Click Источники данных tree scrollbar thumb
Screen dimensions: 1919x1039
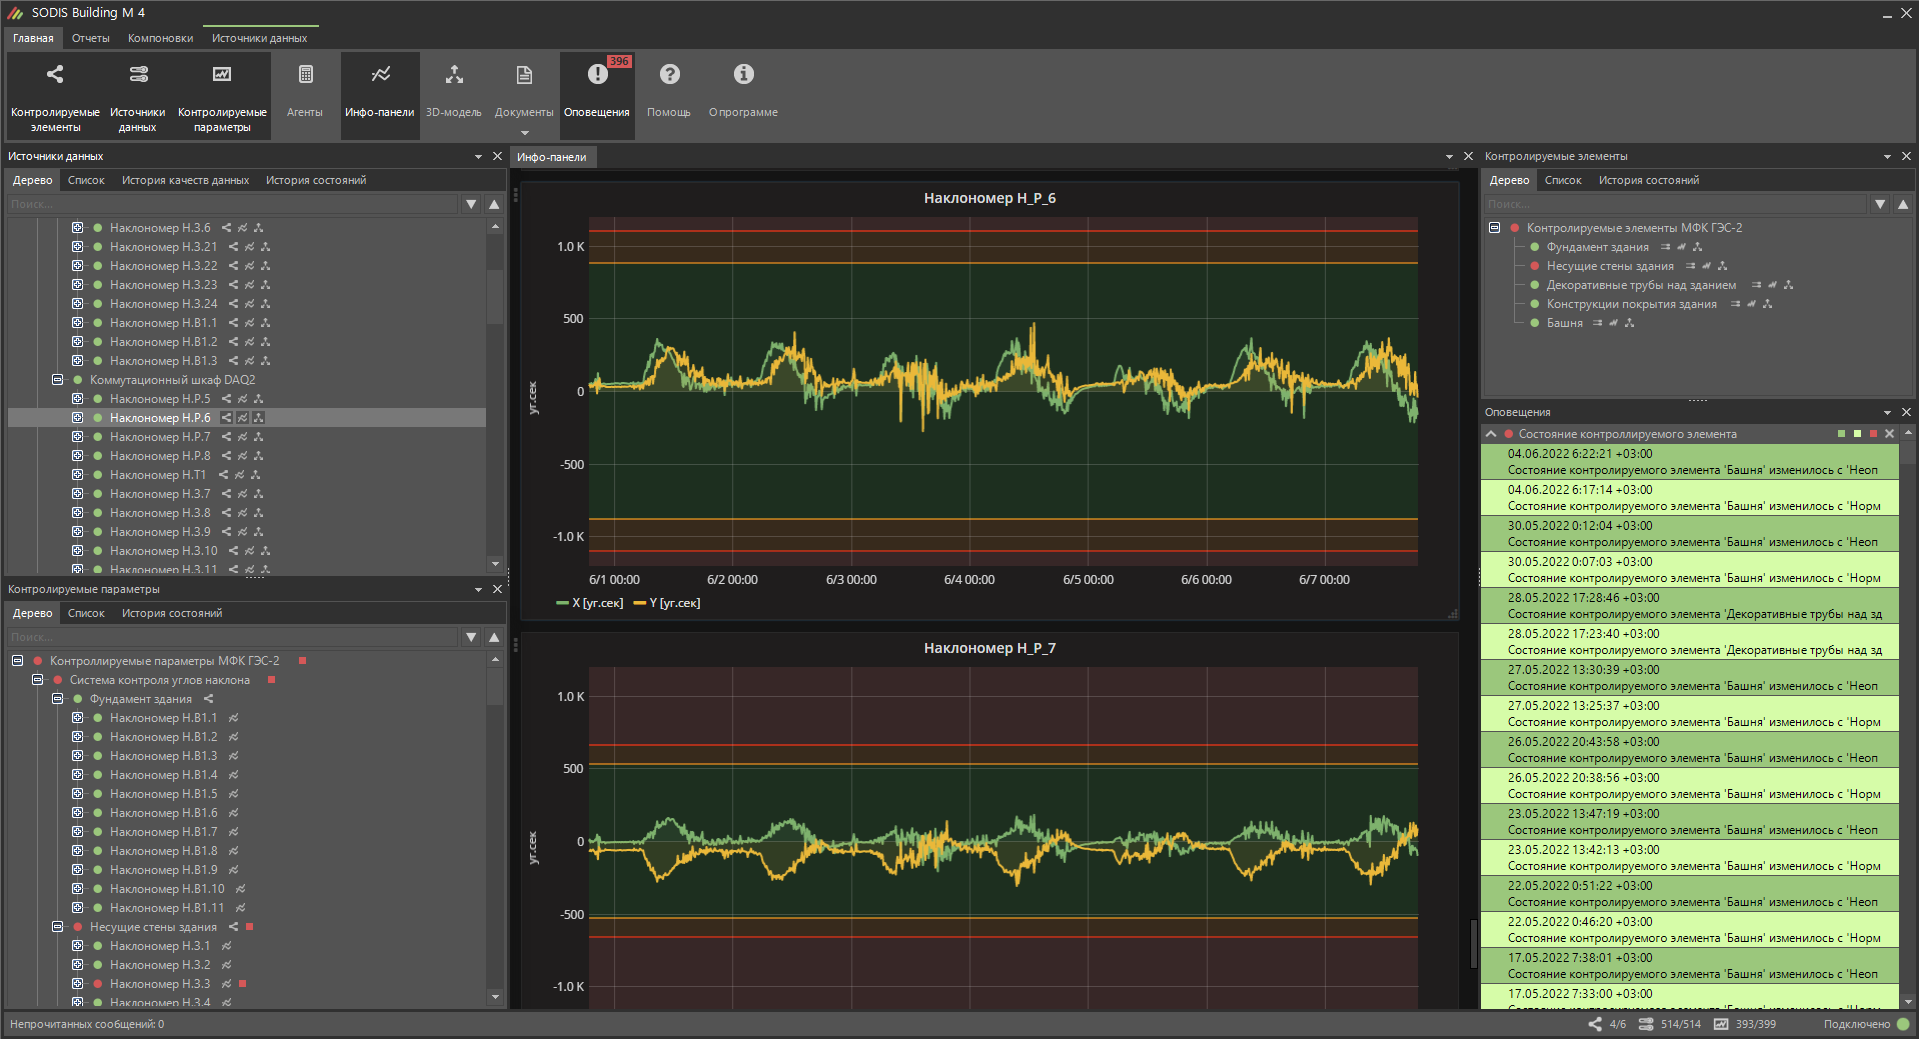pos(495,297)
